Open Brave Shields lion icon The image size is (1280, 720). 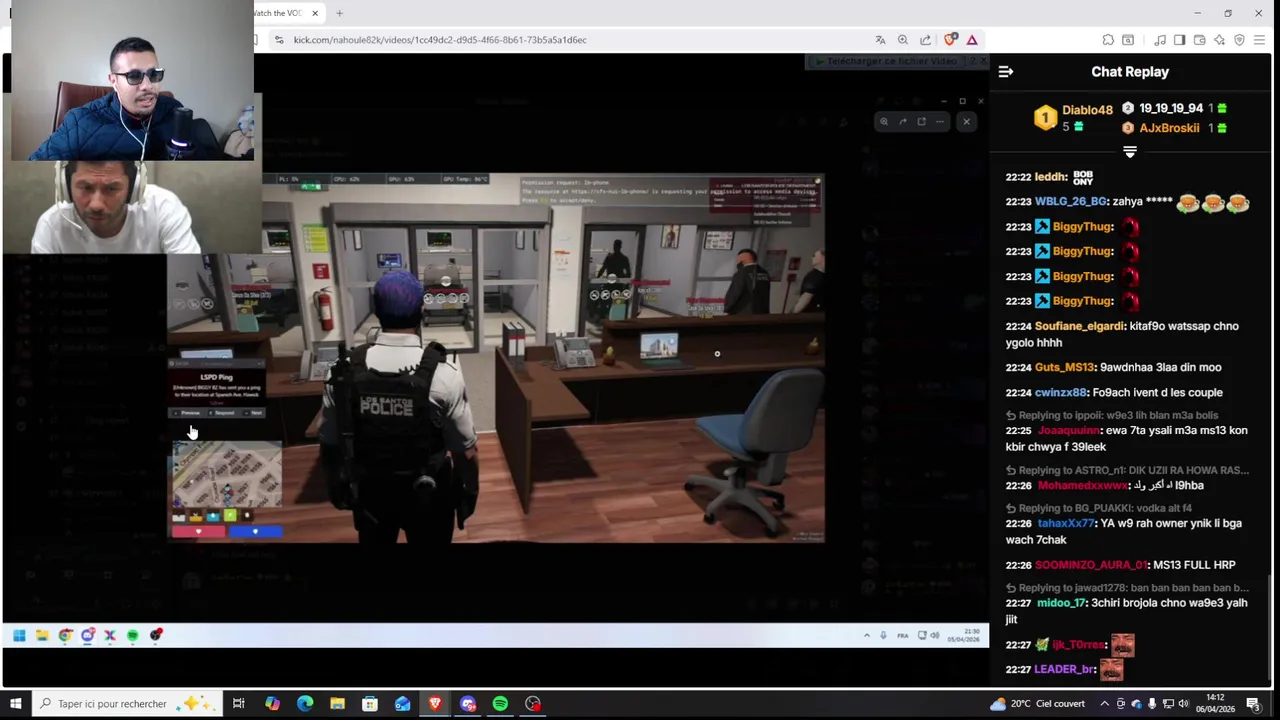point(950,40)
